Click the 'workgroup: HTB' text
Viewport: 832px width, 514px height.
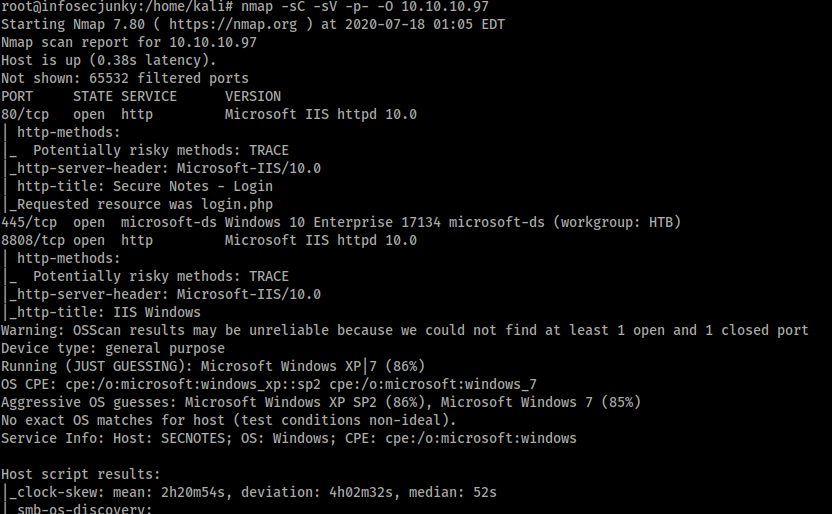click(616, 222)
